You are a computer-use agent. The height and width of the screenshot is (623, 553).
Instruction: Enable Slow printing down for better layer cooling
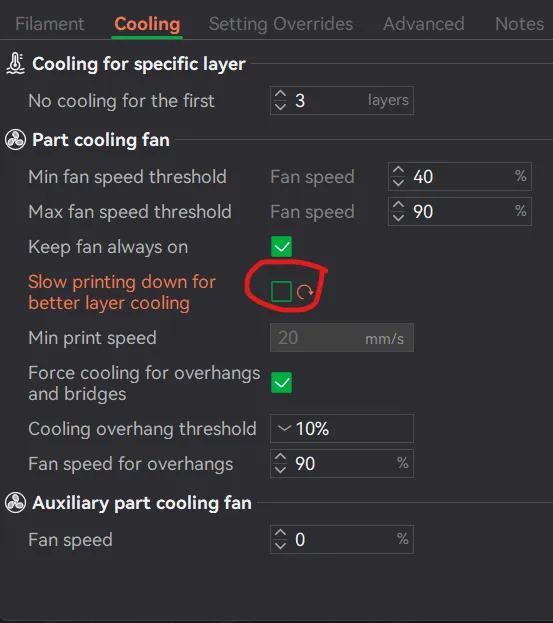281,292
